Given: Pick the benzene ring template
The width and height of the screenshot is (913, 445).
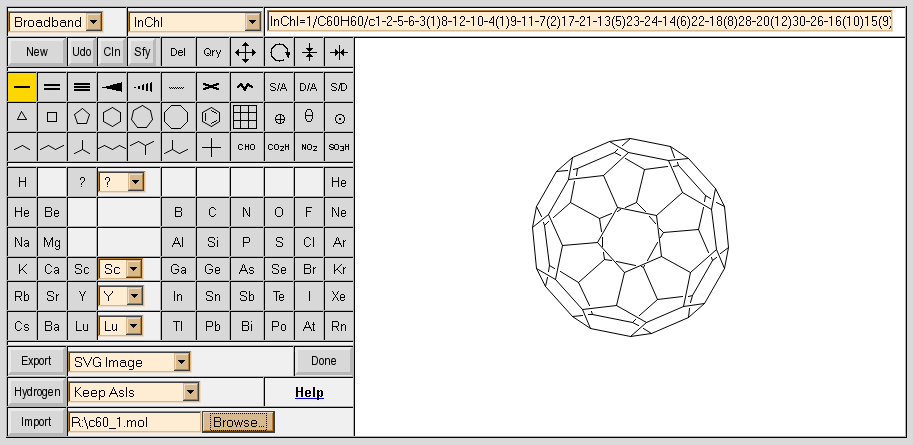Looking at the screenshot, I should [210, 117].
